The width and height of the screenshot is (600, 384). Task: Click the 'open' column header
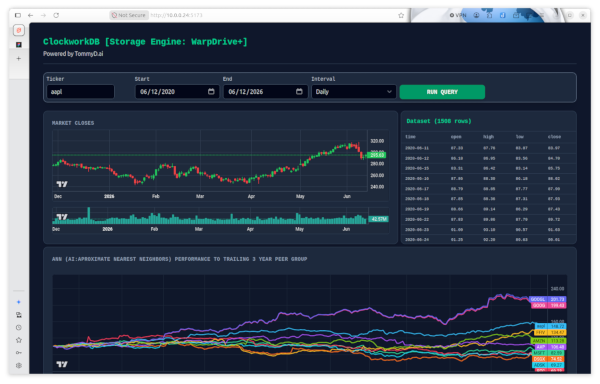click(x=456, y=137)
